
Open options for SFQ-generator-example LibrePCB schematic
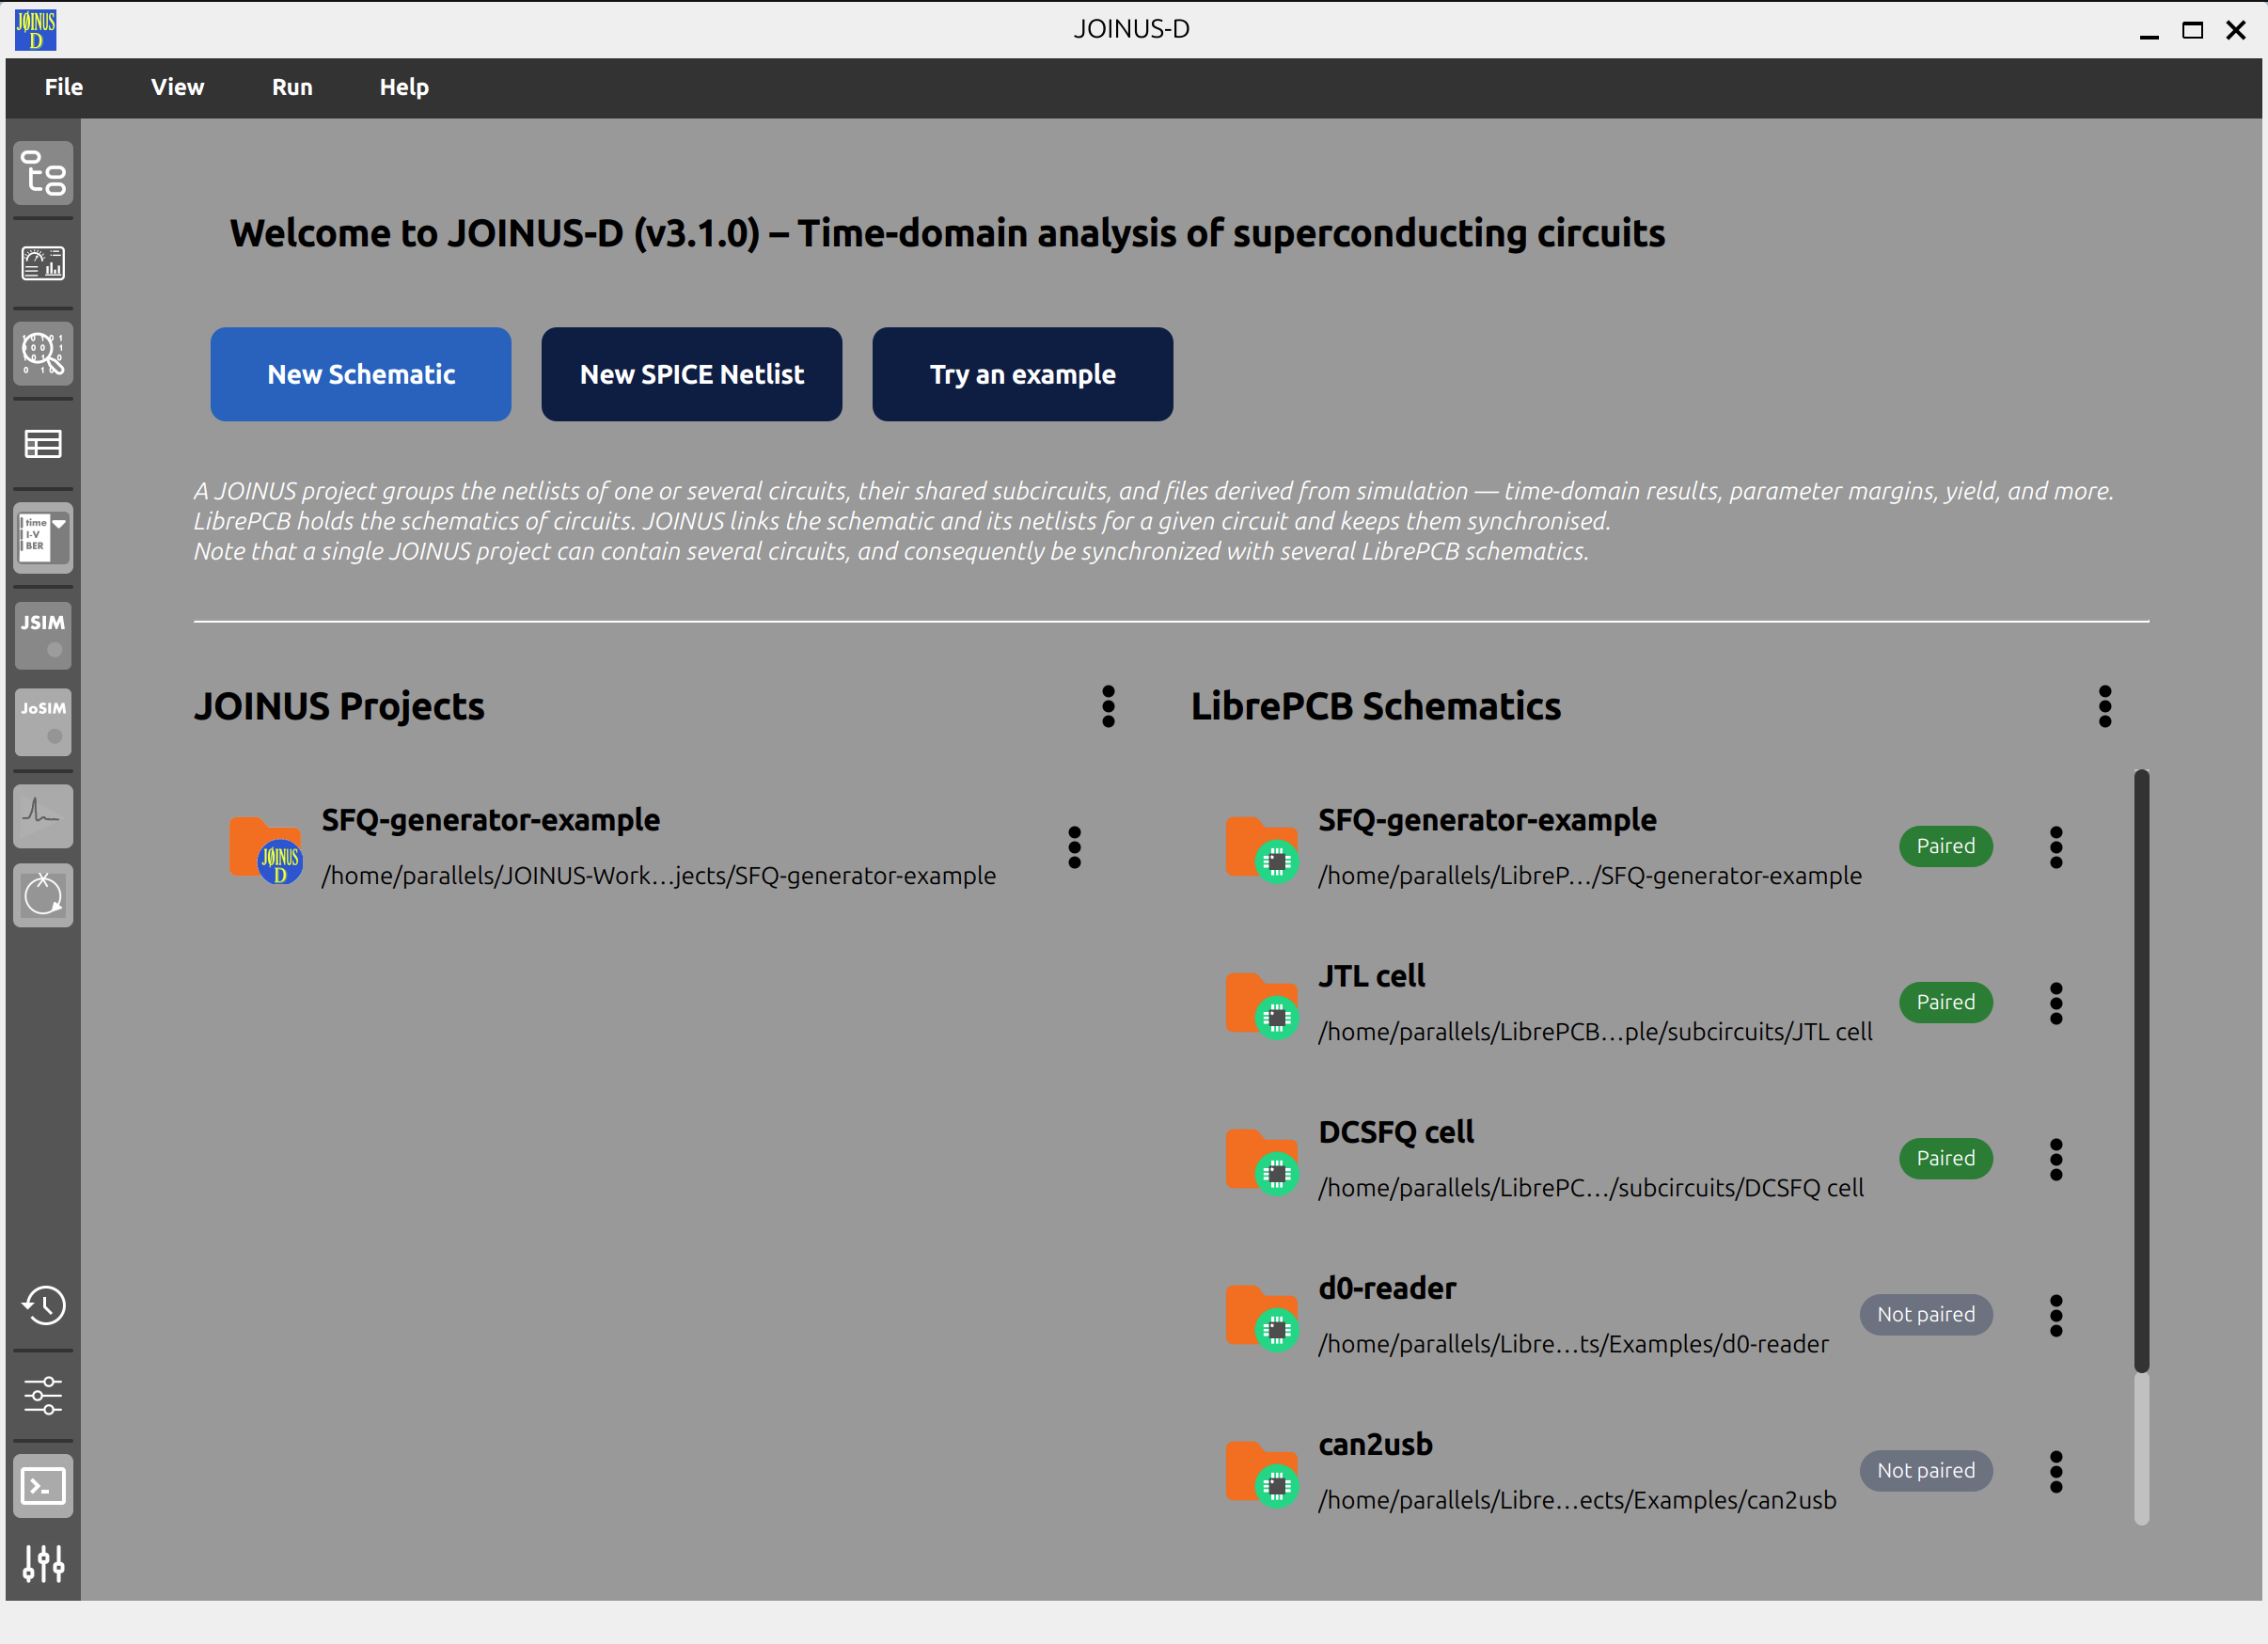pyautogui.click(x=2056, y=848)
